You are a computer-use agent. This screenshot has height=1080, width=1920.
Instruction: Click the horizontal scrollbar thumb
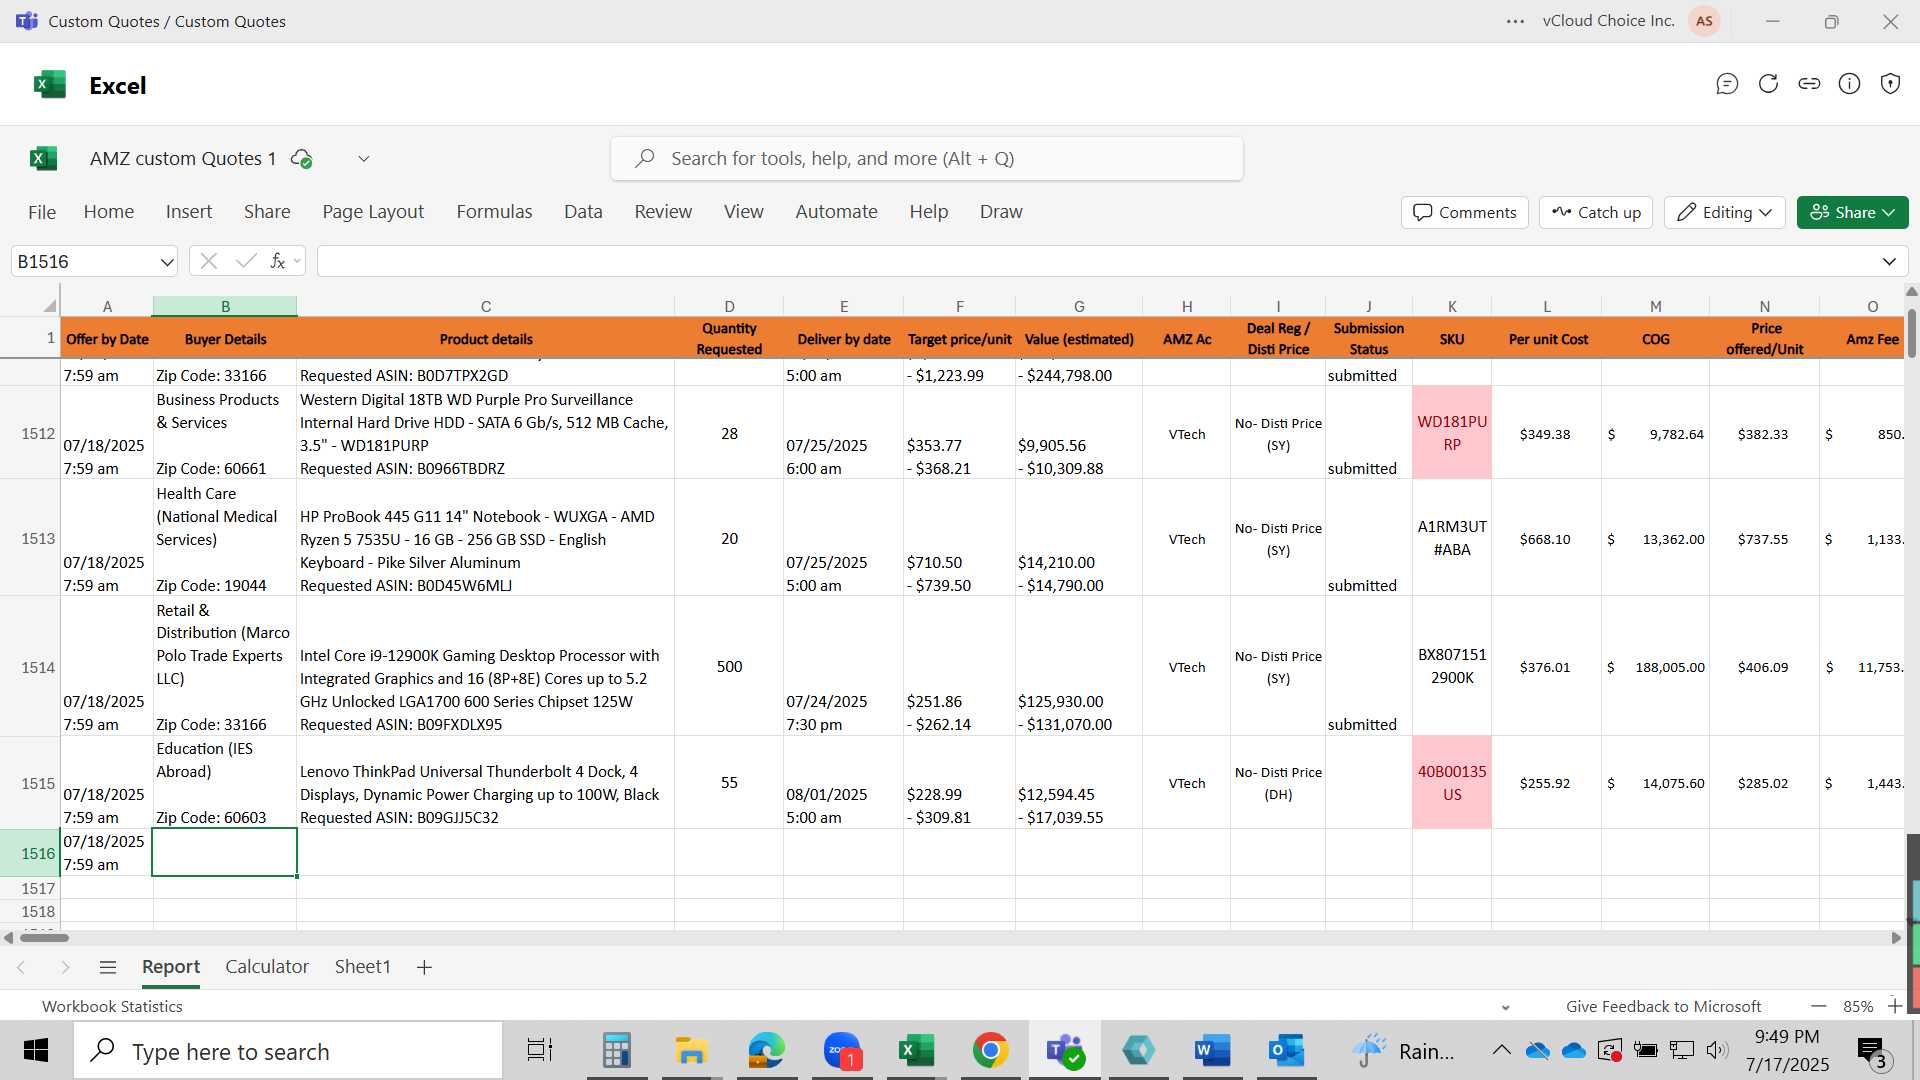[44, 938]
